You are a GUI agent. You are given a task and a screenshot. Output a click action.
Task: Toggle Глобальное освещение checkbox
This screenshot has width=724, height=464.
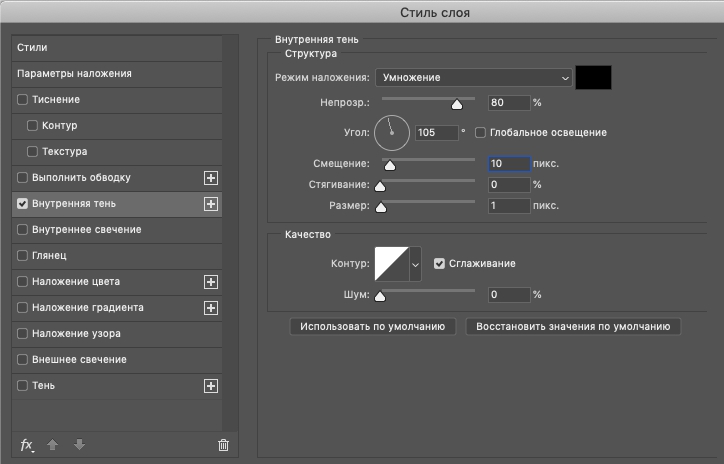coord(480,133)
